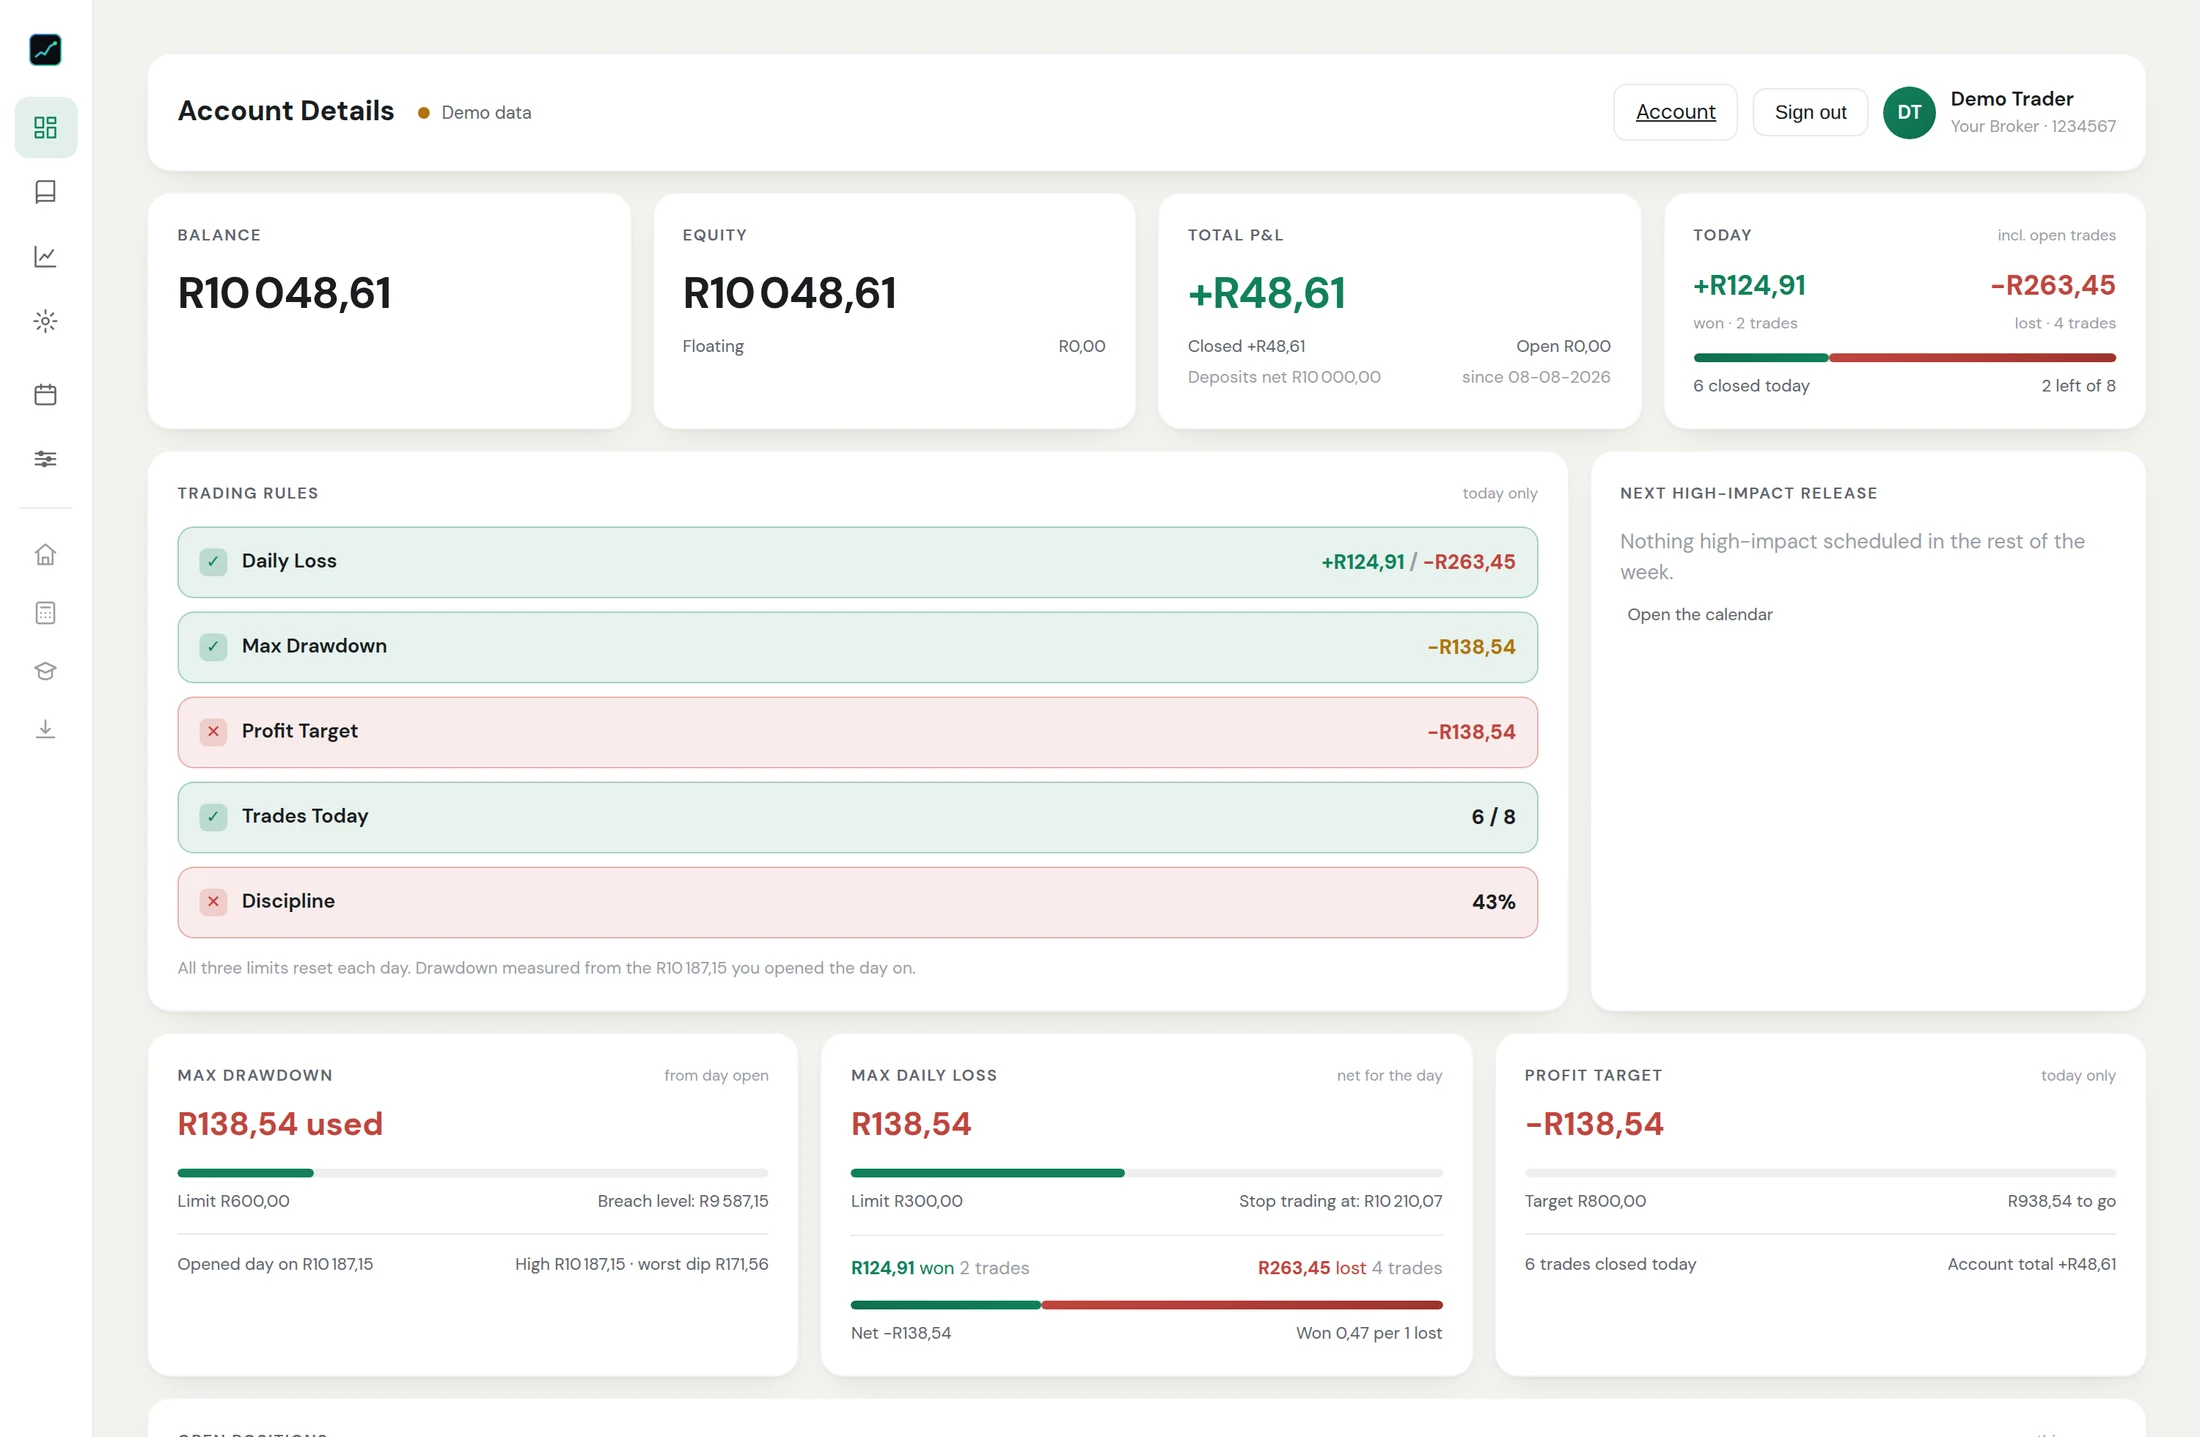The height and width of the screenshot is (1437, 2200).
Task: Open the calculator icon in sidebar
Action: point(45,613)
